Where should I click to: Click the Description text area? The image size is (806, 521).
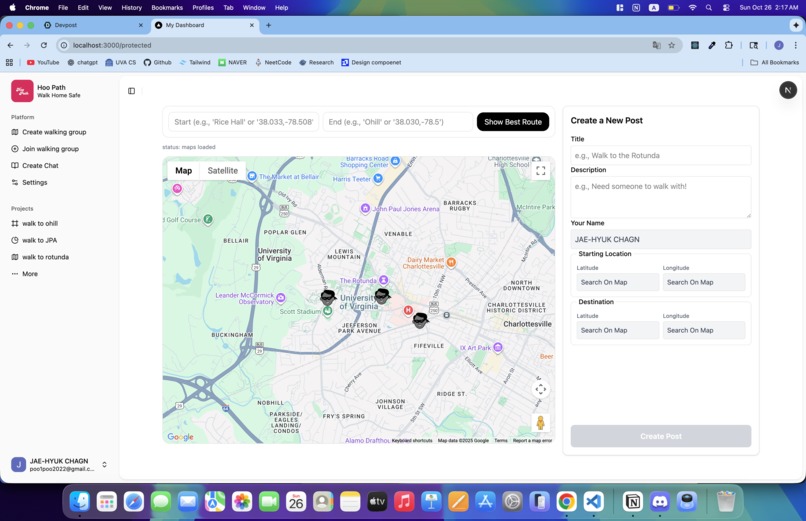pyautogui.click(x=661, y=197)
